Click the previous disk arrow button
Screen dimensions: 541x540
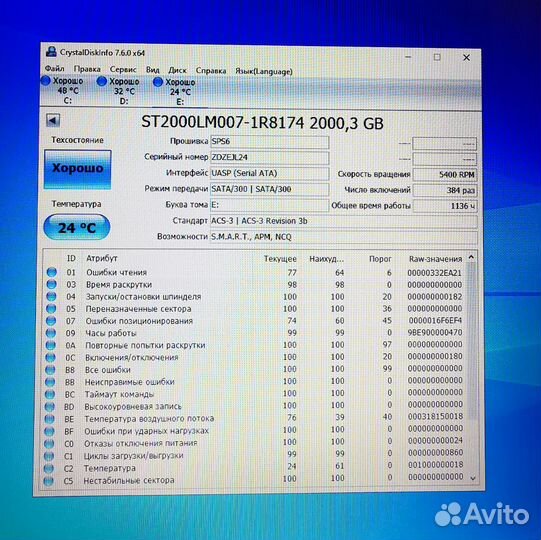point(53,120)
